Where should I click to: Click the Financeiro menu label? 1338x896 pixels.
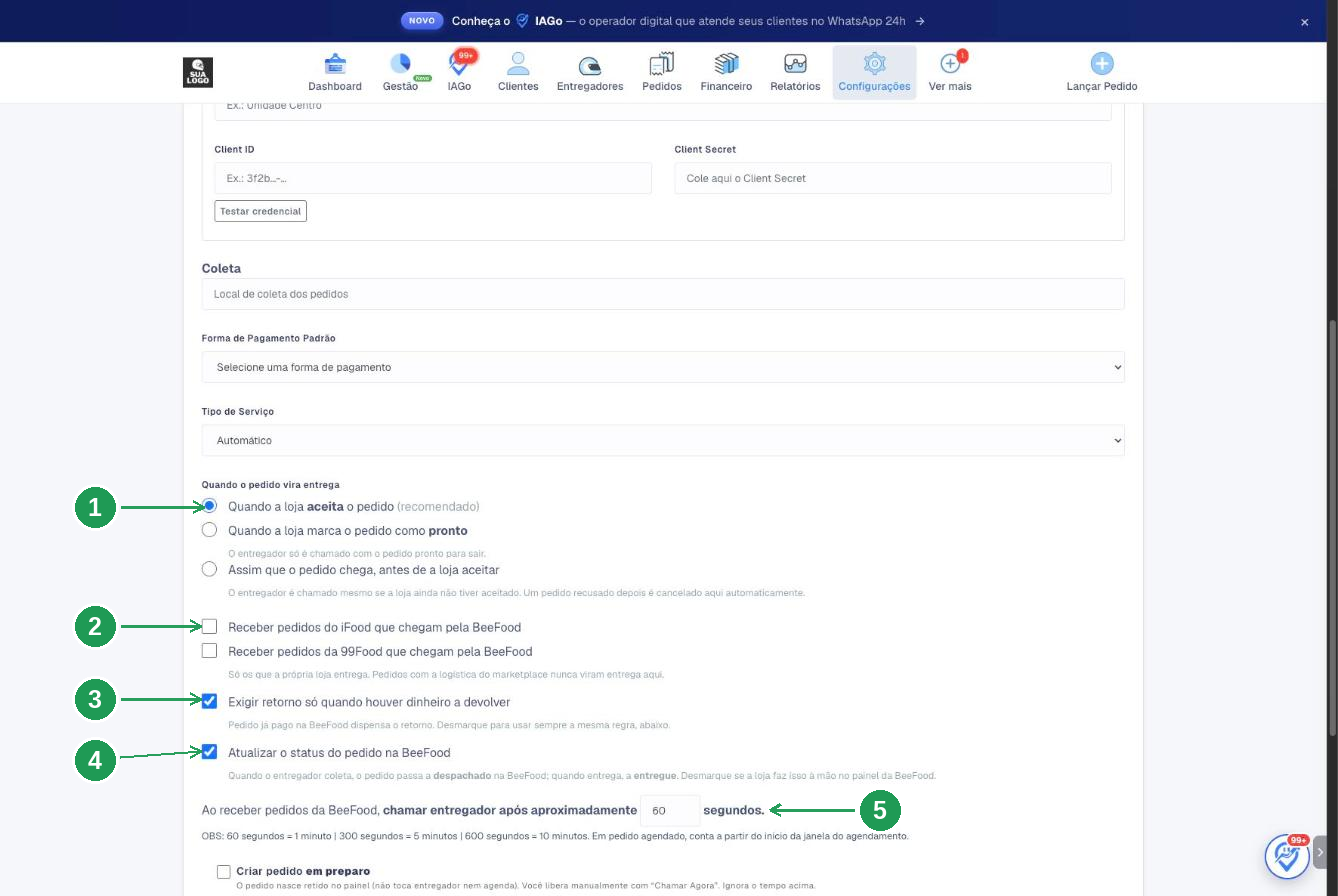click(726, 86)
